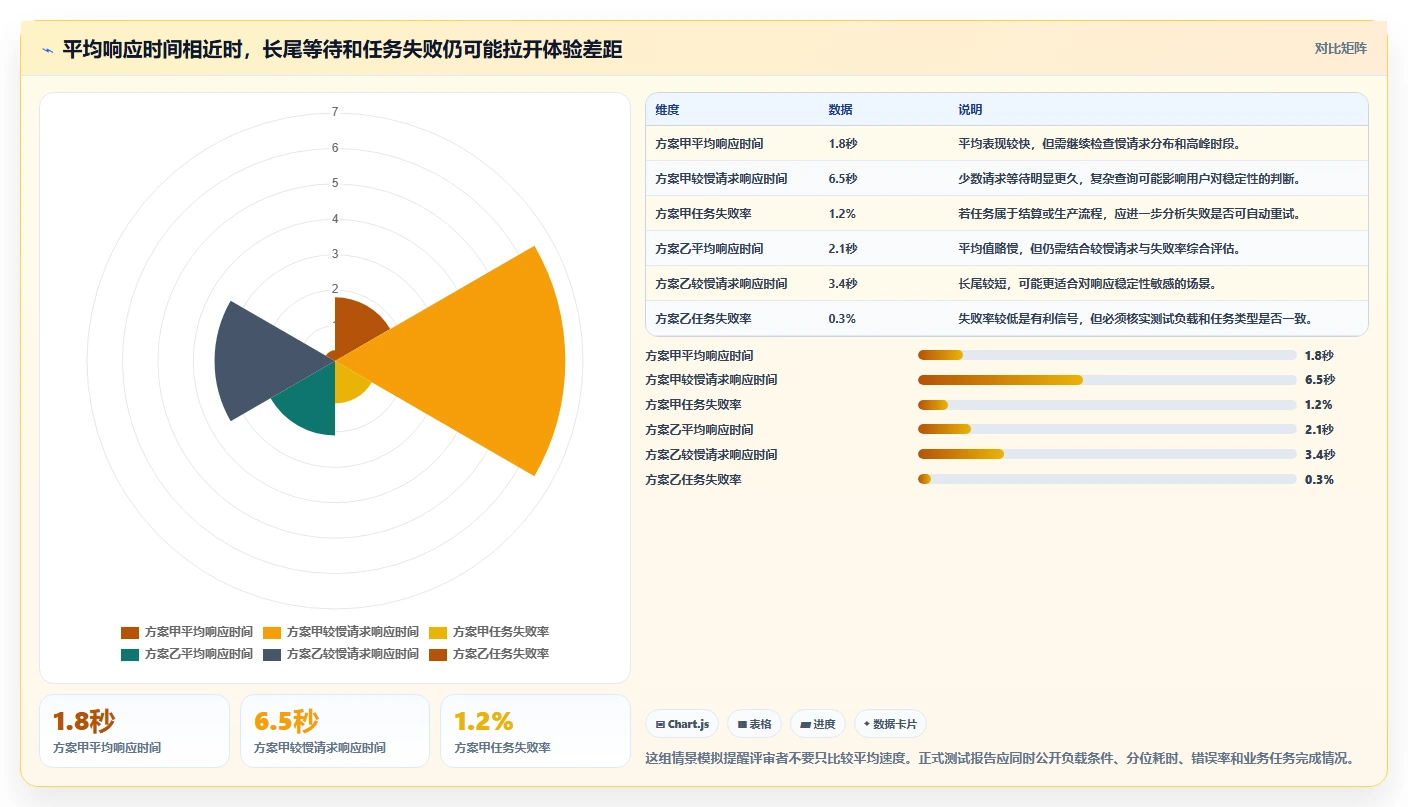1408x807 pixels.
Task: Select the 进度 chip
Action: 818,724
